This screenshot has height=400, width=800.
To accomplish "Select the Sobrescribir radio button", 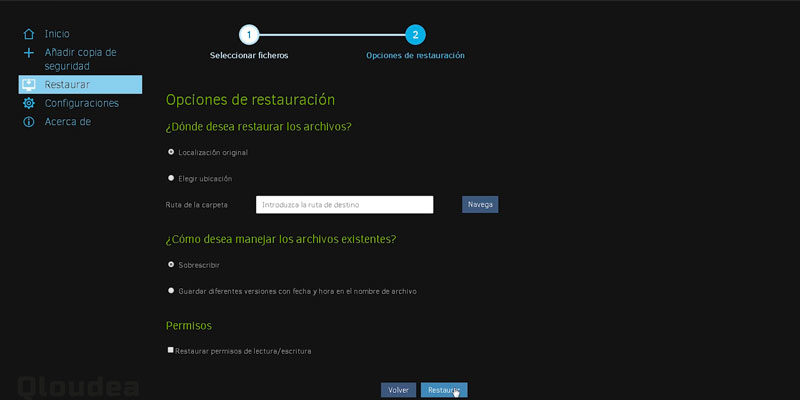I will pyautogui.click(x=171, y=265).
